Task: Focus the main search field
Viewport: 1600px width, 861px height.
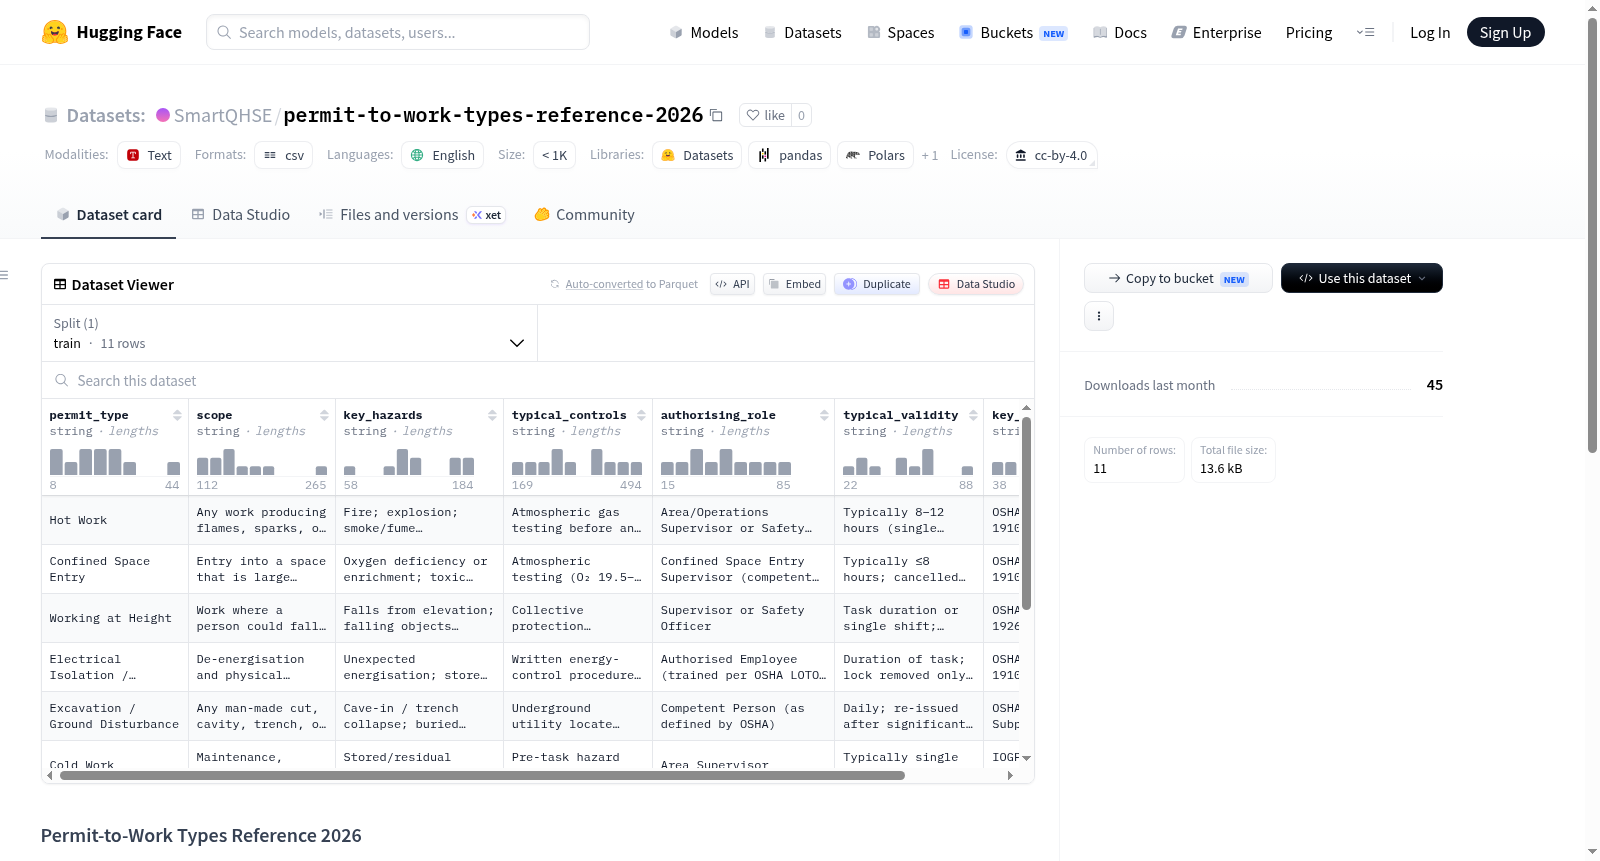Action: click(x=398, y=32)
